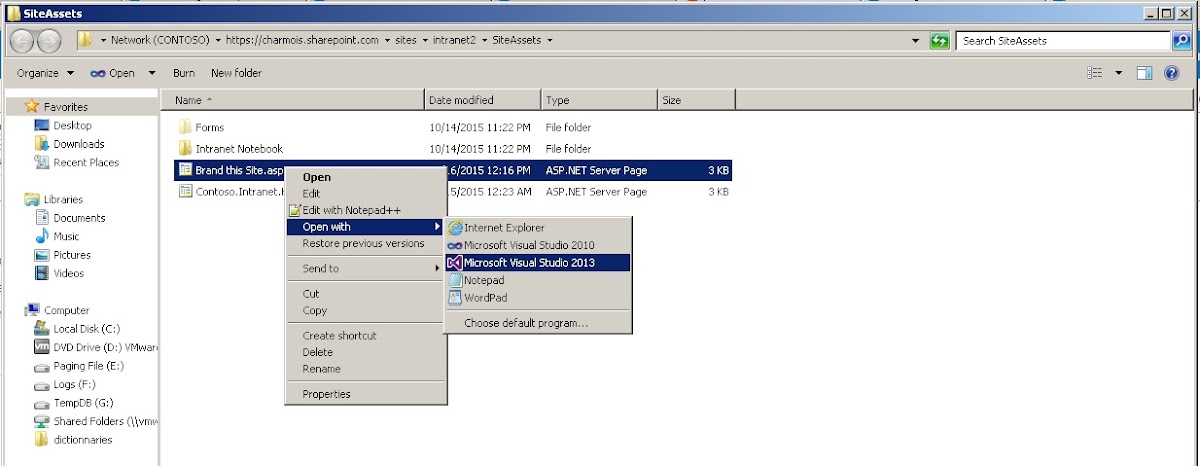Viewport: 1200px width, 466px height.
Task: Open the Organize dropdown menu
Action: (x=45, y=73)
